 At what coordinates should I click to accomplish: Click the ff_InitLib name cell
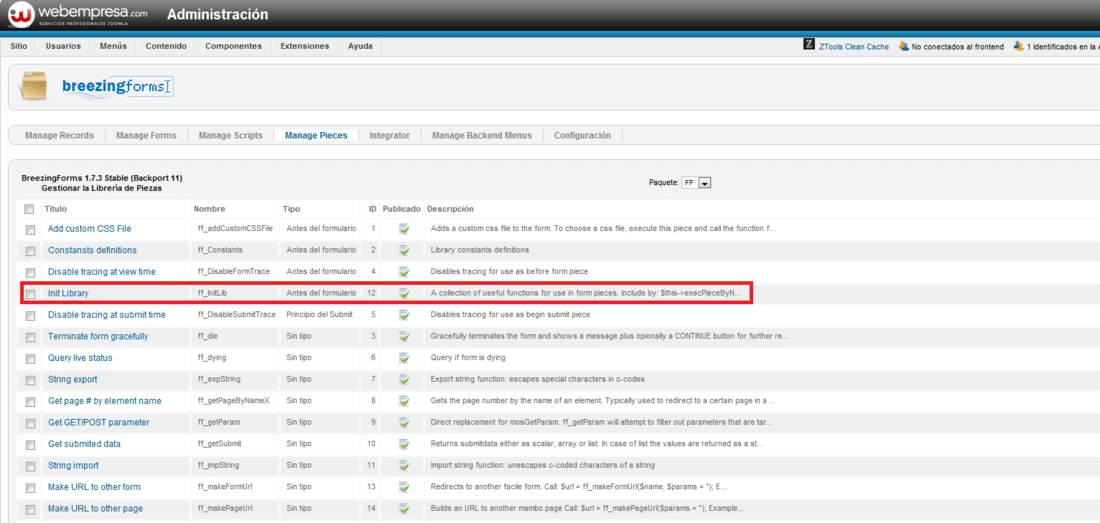[x=213, y=293]
